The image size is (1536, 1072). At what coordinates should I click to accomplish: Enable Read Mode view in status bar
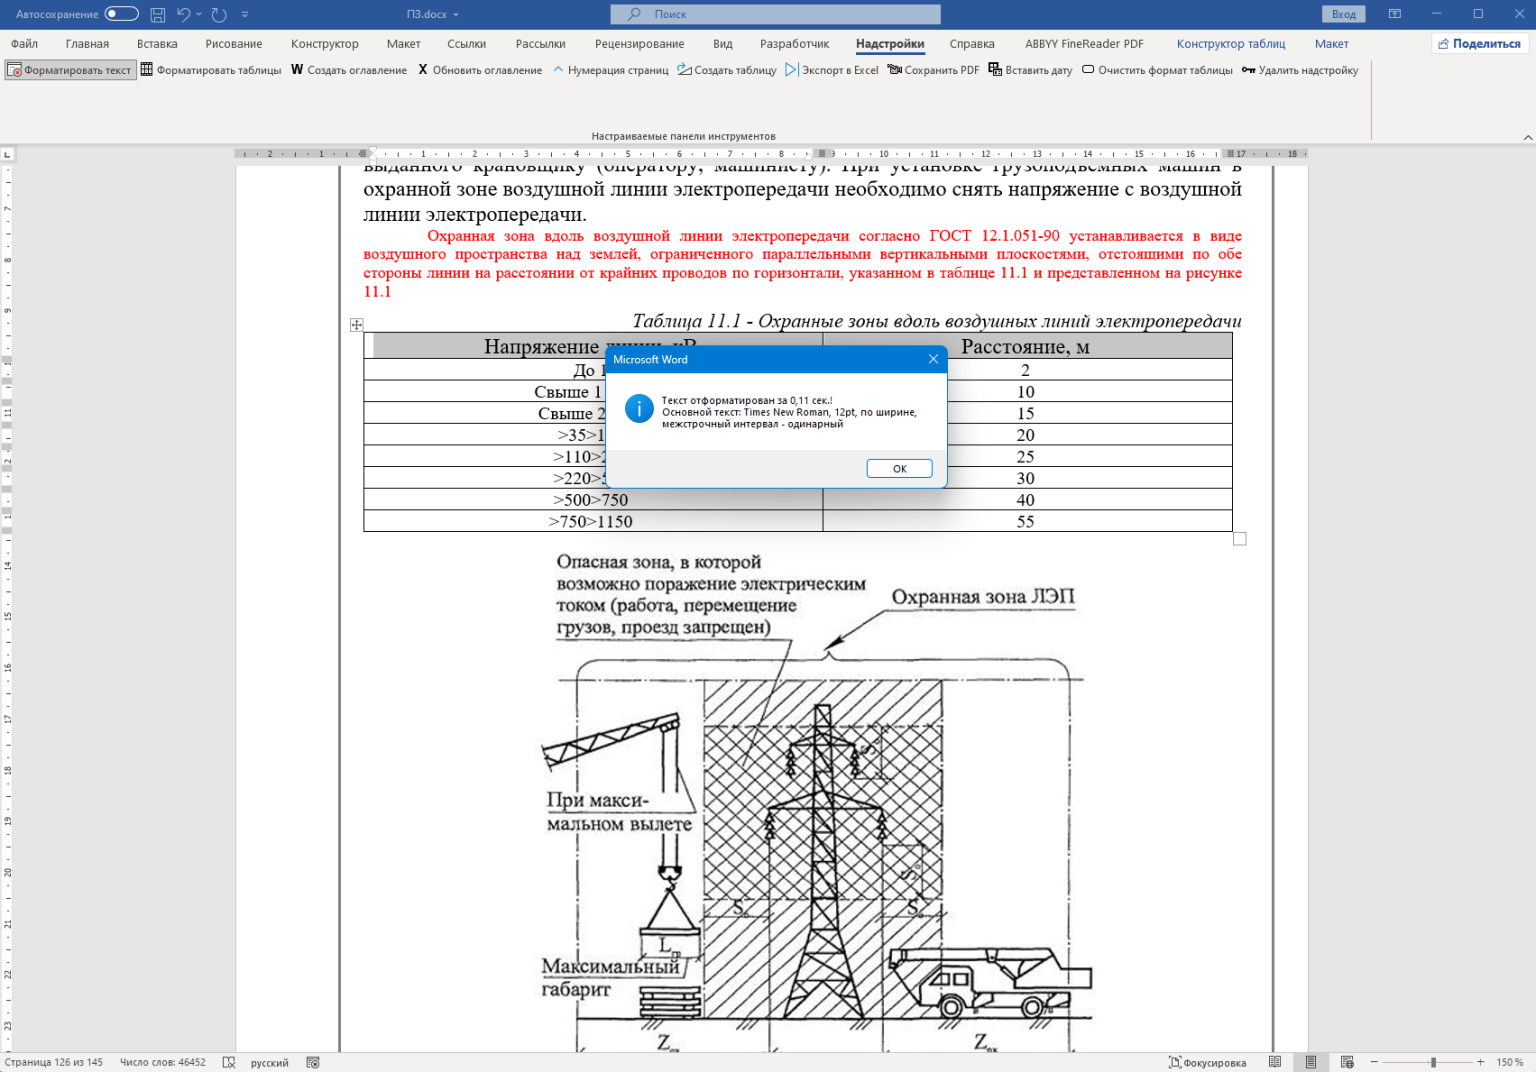pyautogui.click(x=1275, y=1062)
